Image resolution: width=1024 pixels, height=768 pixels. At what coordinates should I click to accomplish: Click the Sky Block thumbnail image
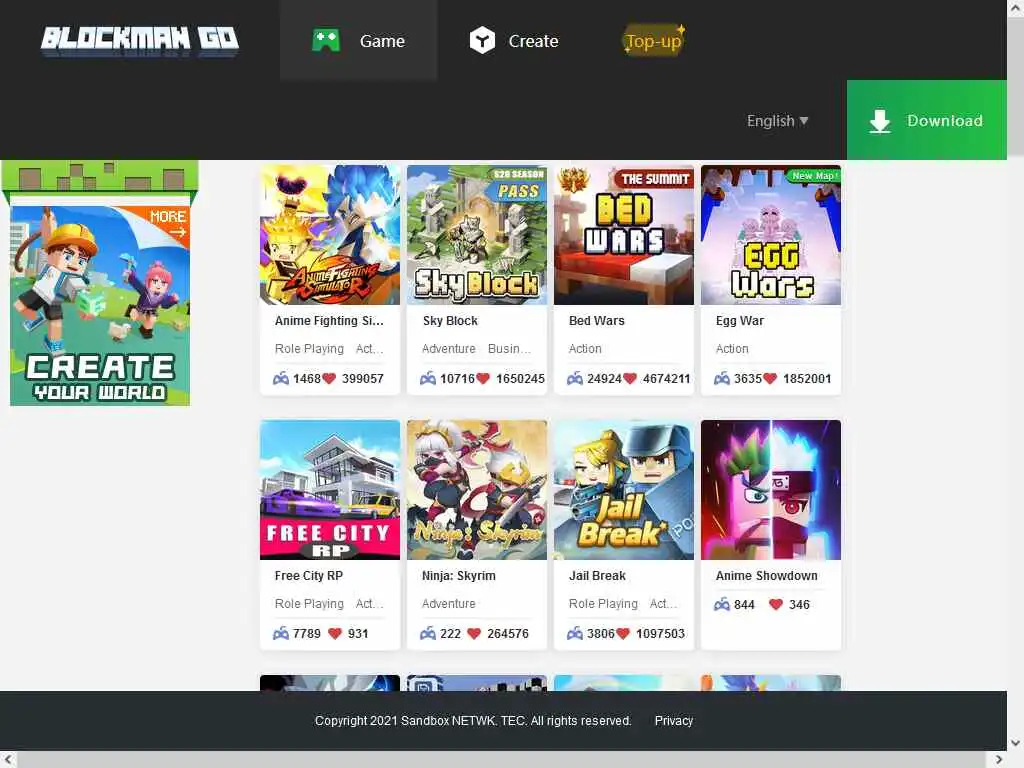click(x=477, y=234)
